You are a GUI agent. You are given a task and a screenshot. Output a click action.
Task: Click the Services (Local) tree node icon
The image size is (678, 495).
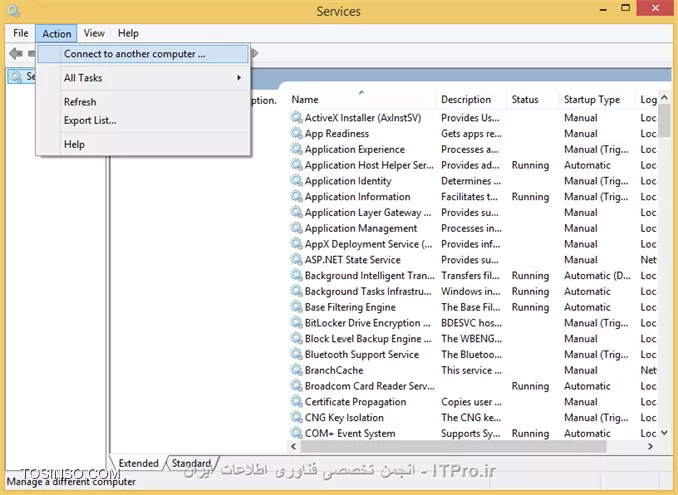[16, 77]
